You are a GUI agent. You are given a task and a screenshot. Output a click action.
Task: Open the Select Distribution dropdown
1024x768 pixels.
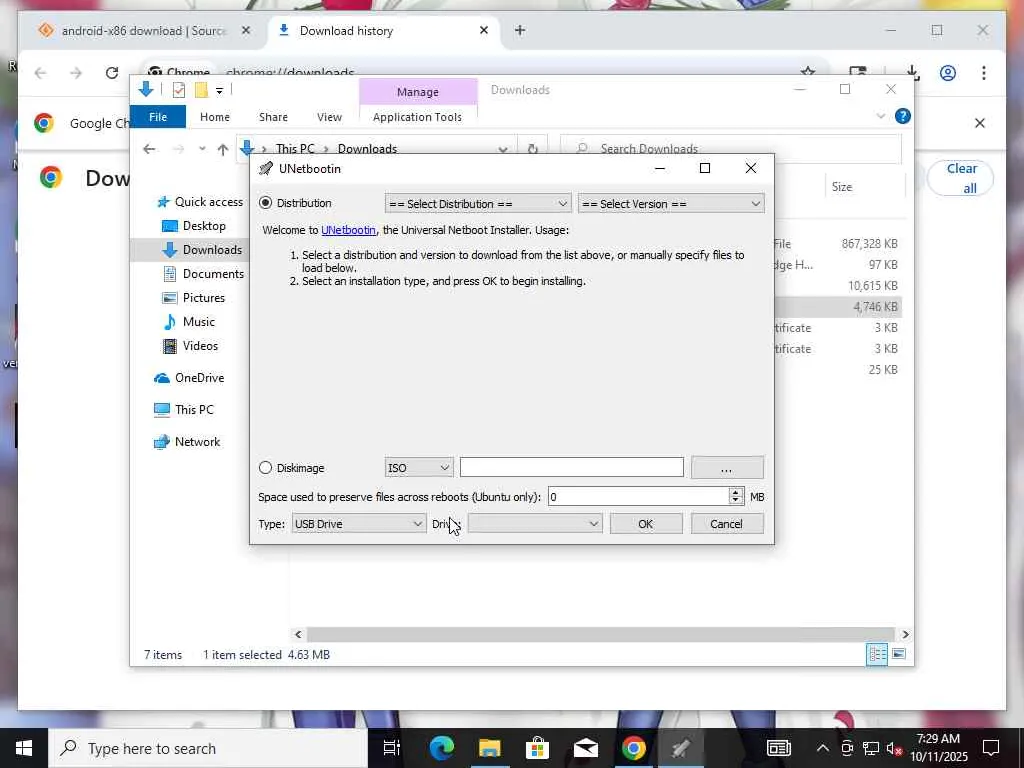478,204
